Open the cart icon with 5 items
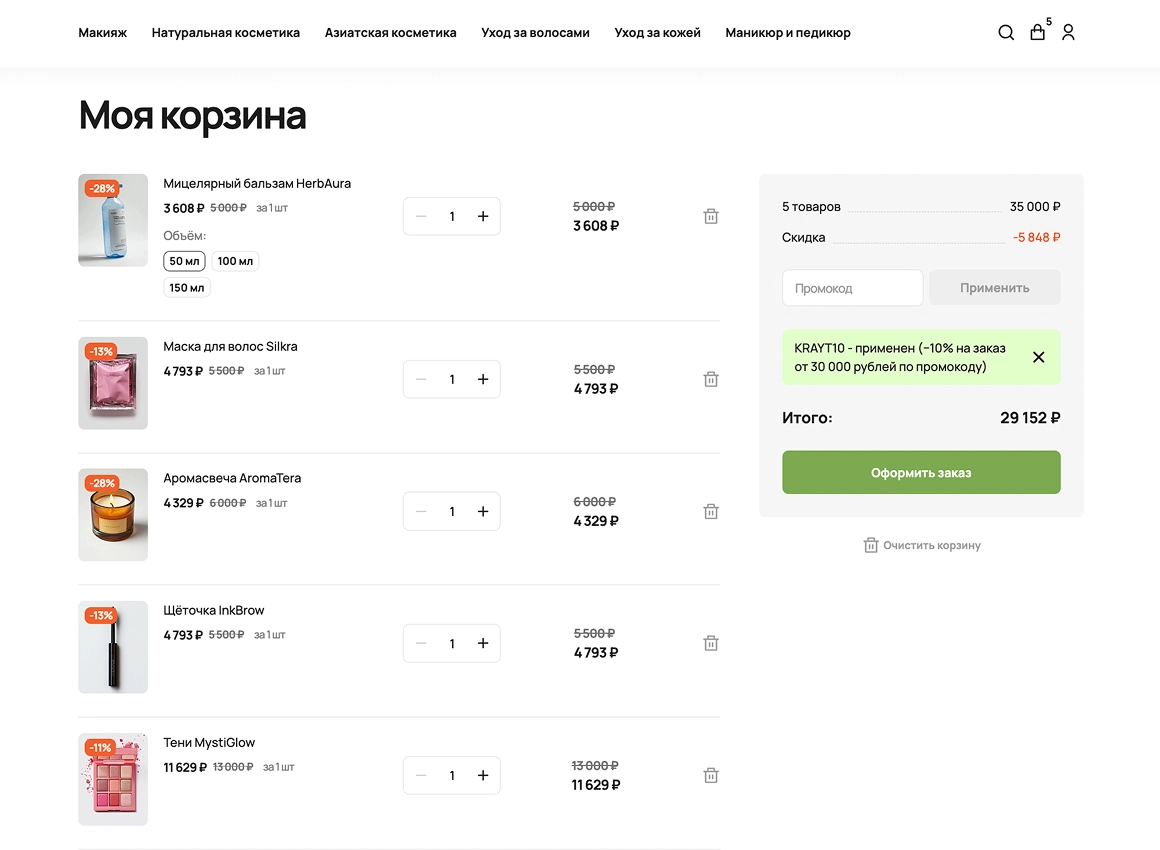The height and width of the screenshot is (850, 1160). 1037,32
